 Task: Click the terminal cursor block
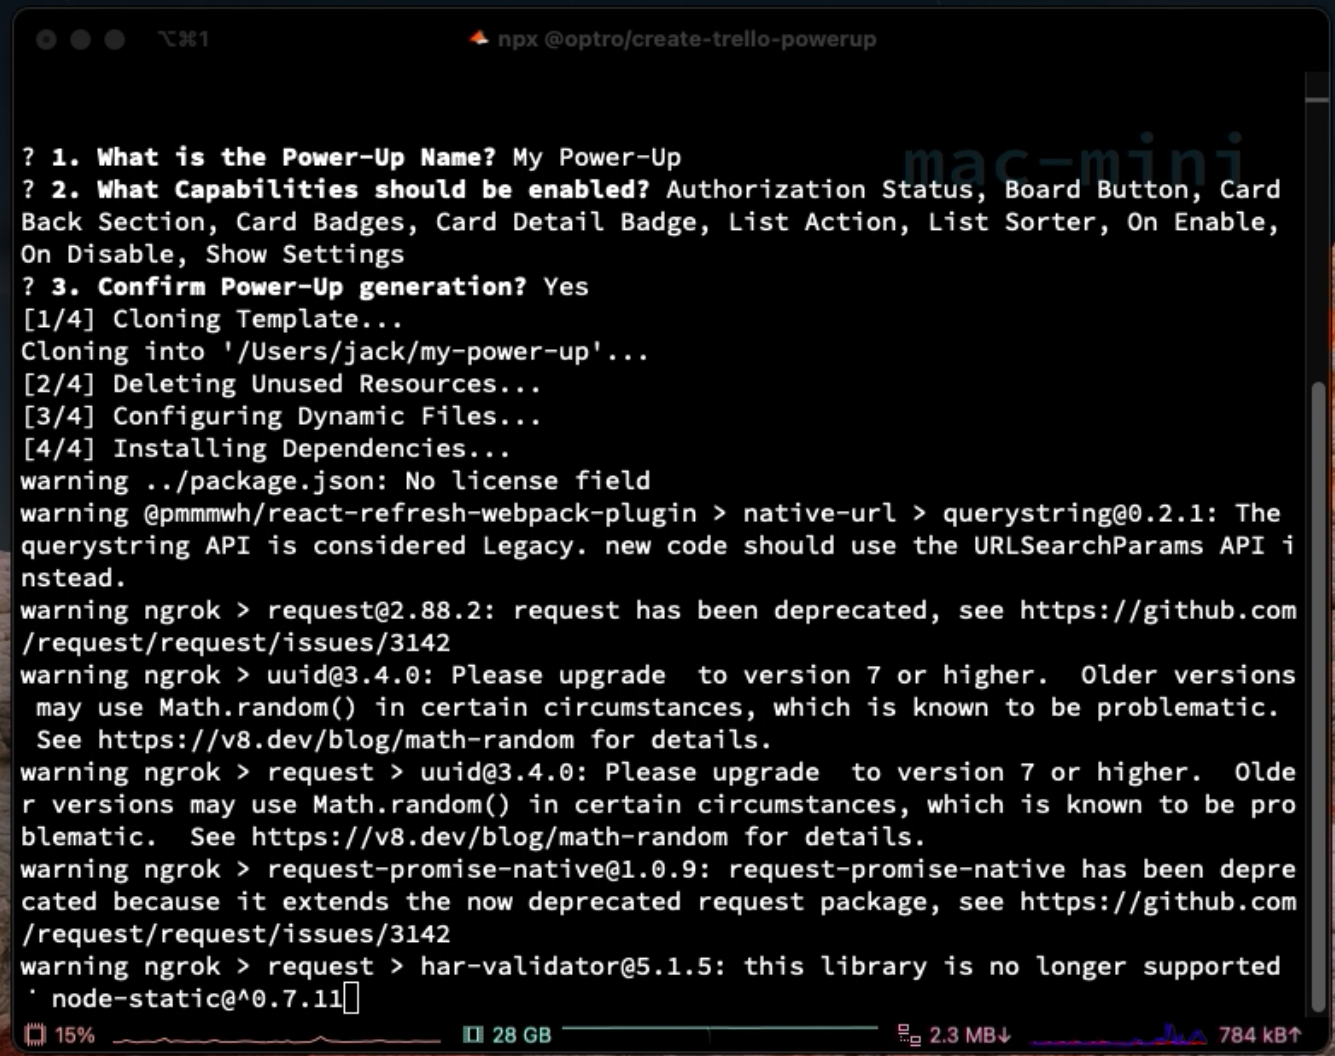pos(351,998)
